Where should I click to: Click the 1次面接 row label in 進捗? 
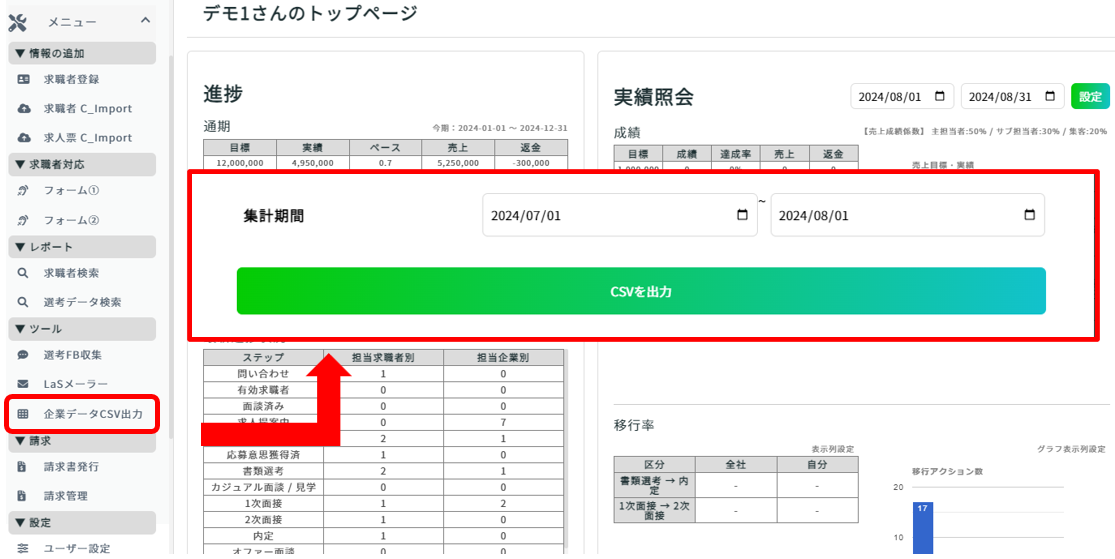[x=263, y=504]
